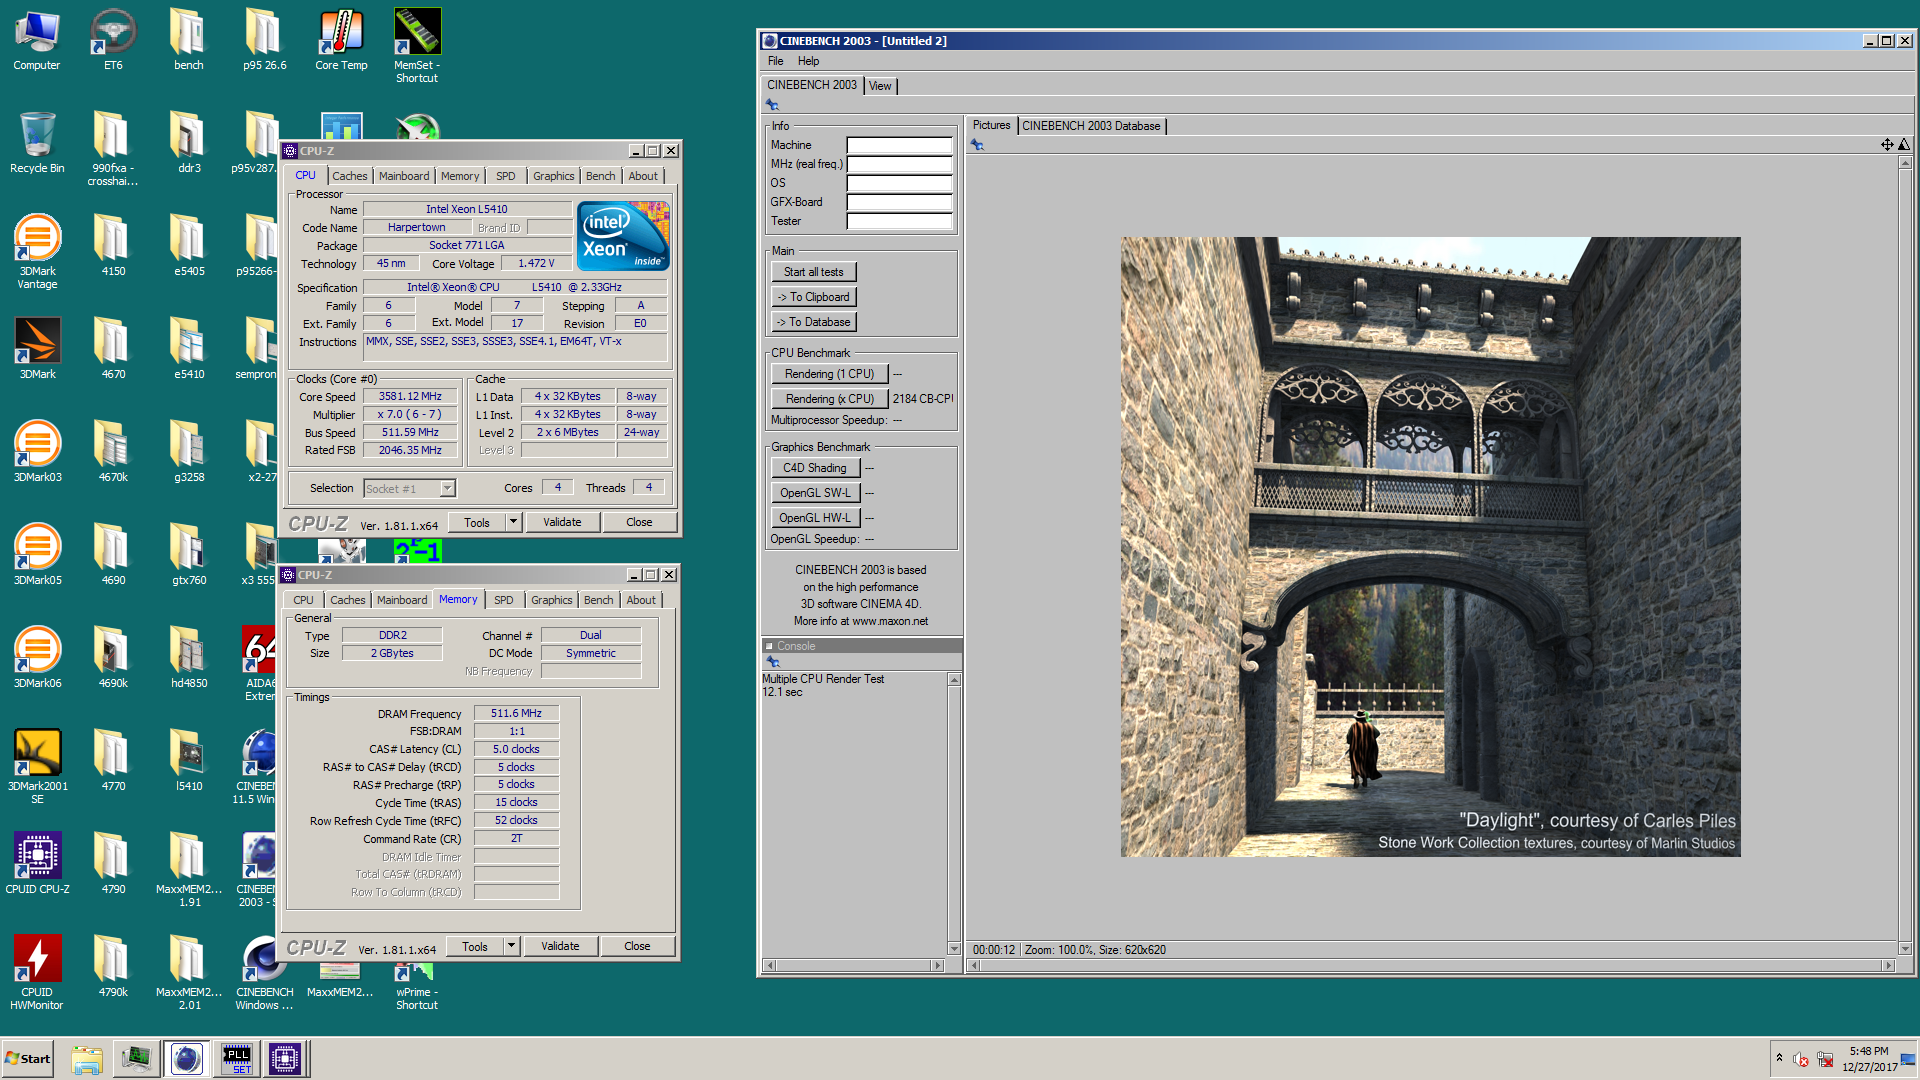
Task: Open the ET6 desktop shortcut
Action: pos(113,40)
